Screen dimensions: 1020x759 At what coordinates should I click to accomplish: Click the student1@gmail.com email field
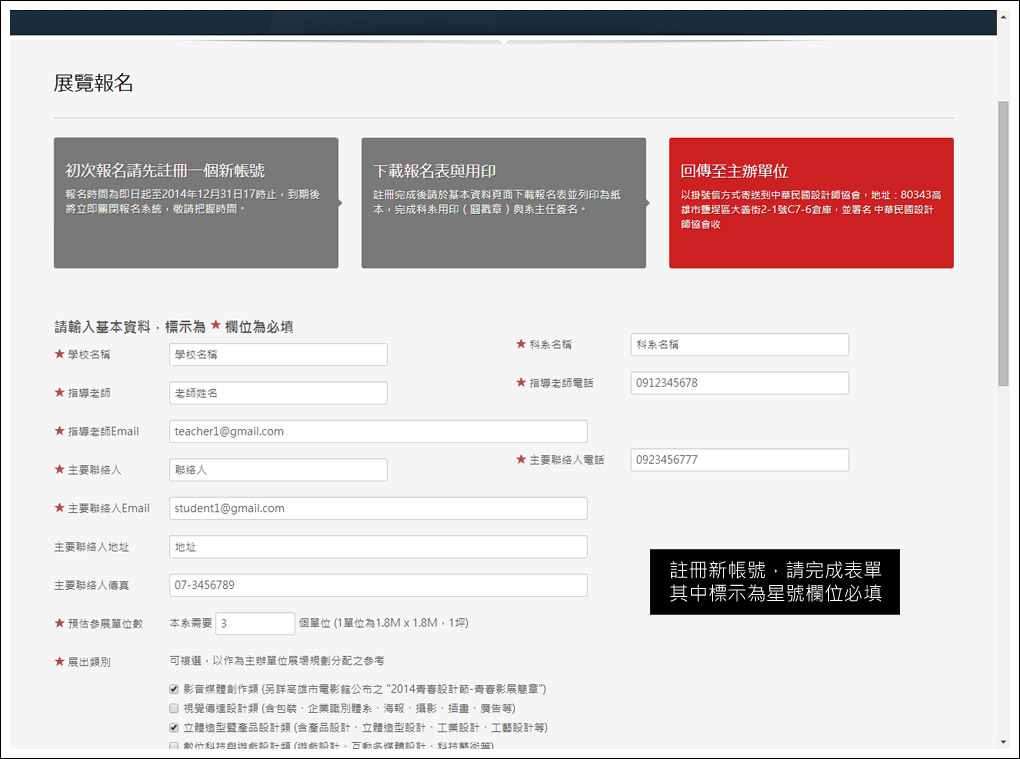(378, 508)
